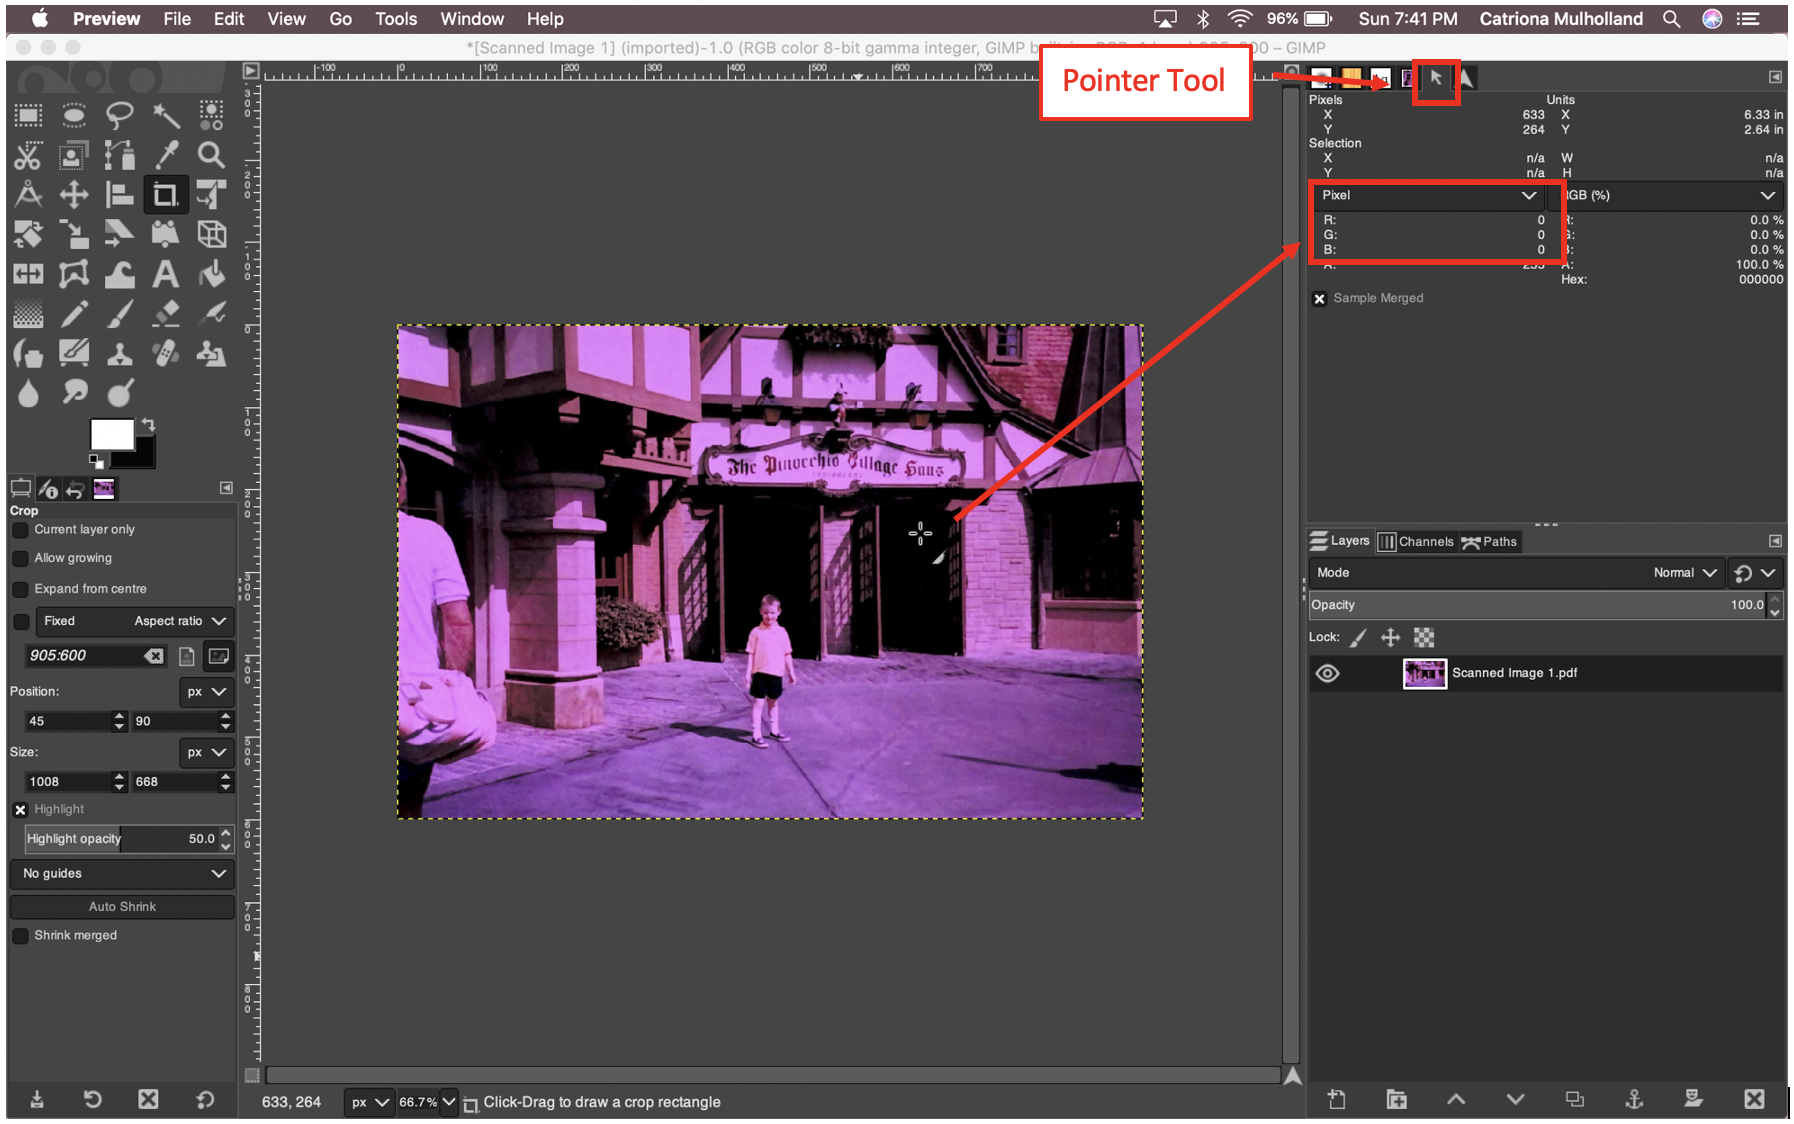Switch to the Channels tab
The image size is (1794, 1124).
(1416, 542)
